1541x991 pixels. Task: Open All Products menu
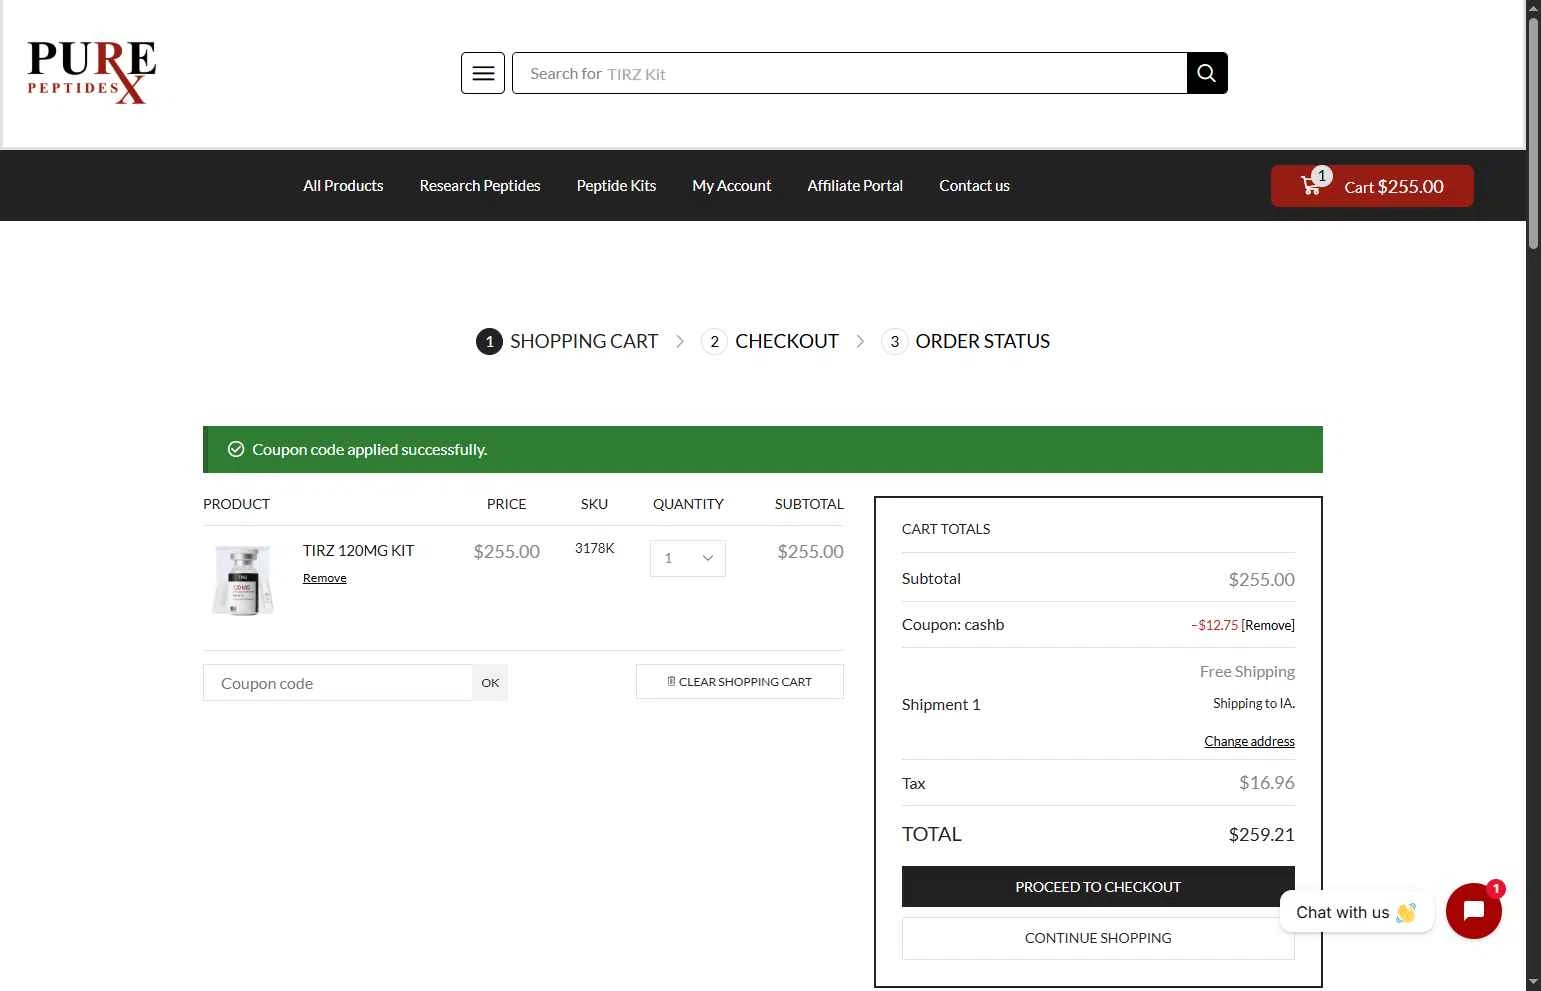click(x=343, y=186)
